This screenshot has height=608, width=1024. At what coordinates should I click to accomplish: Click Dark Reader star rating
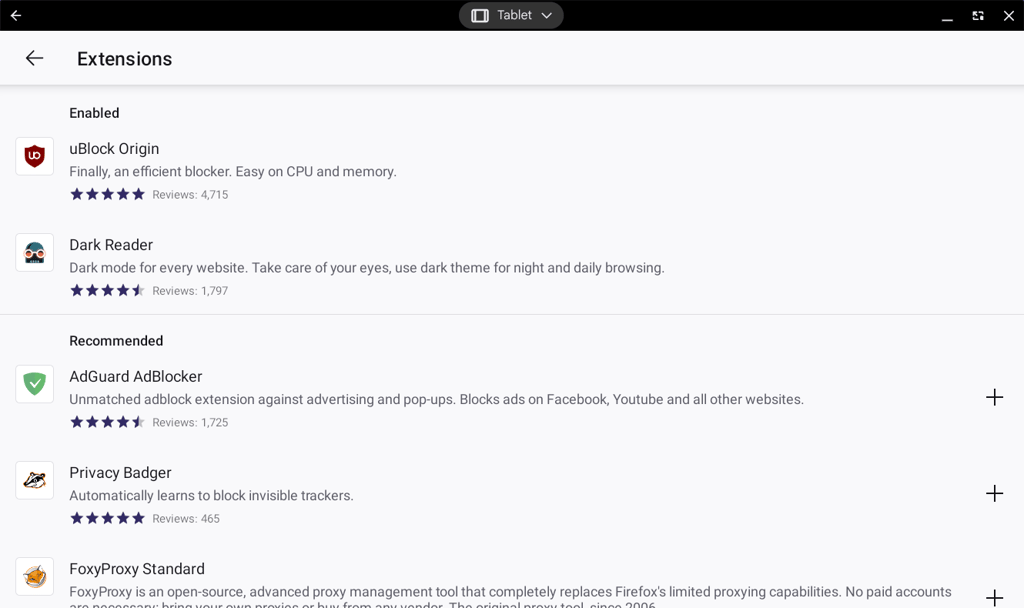click(x=107, y=290)
